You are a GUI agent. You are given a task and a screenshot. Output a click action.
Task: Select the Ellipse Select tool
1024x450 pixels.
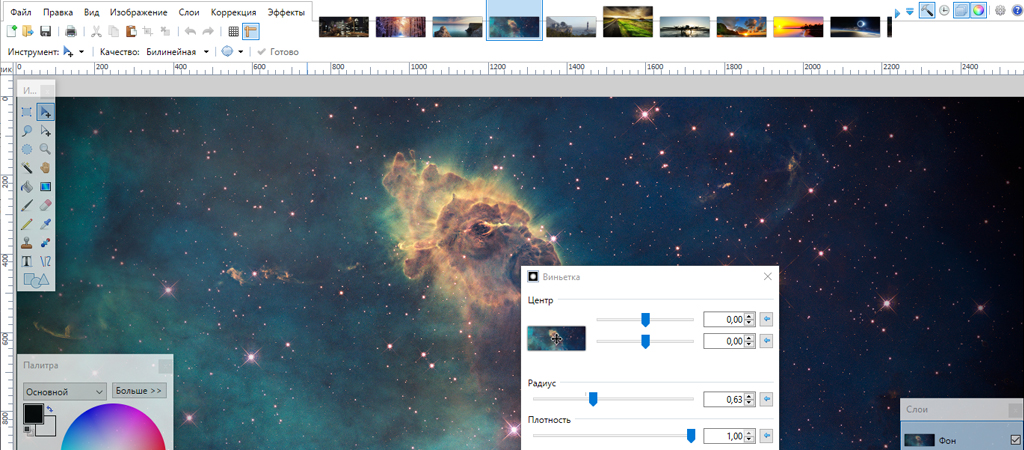(27, 149)
